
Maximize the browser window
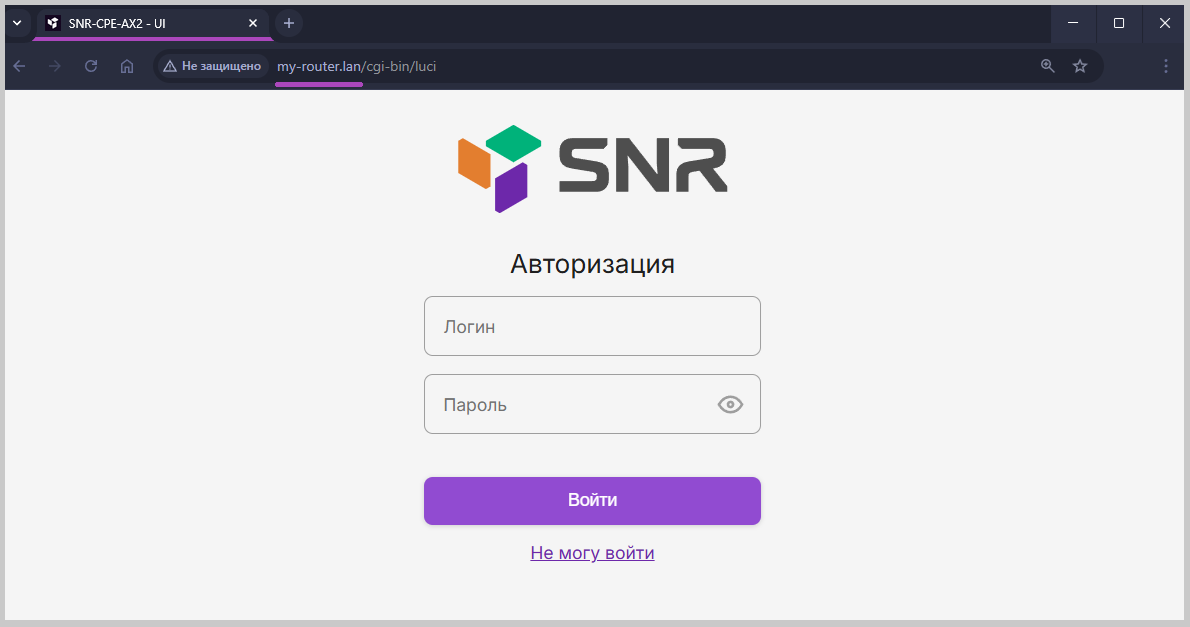tap(1119, 23)
